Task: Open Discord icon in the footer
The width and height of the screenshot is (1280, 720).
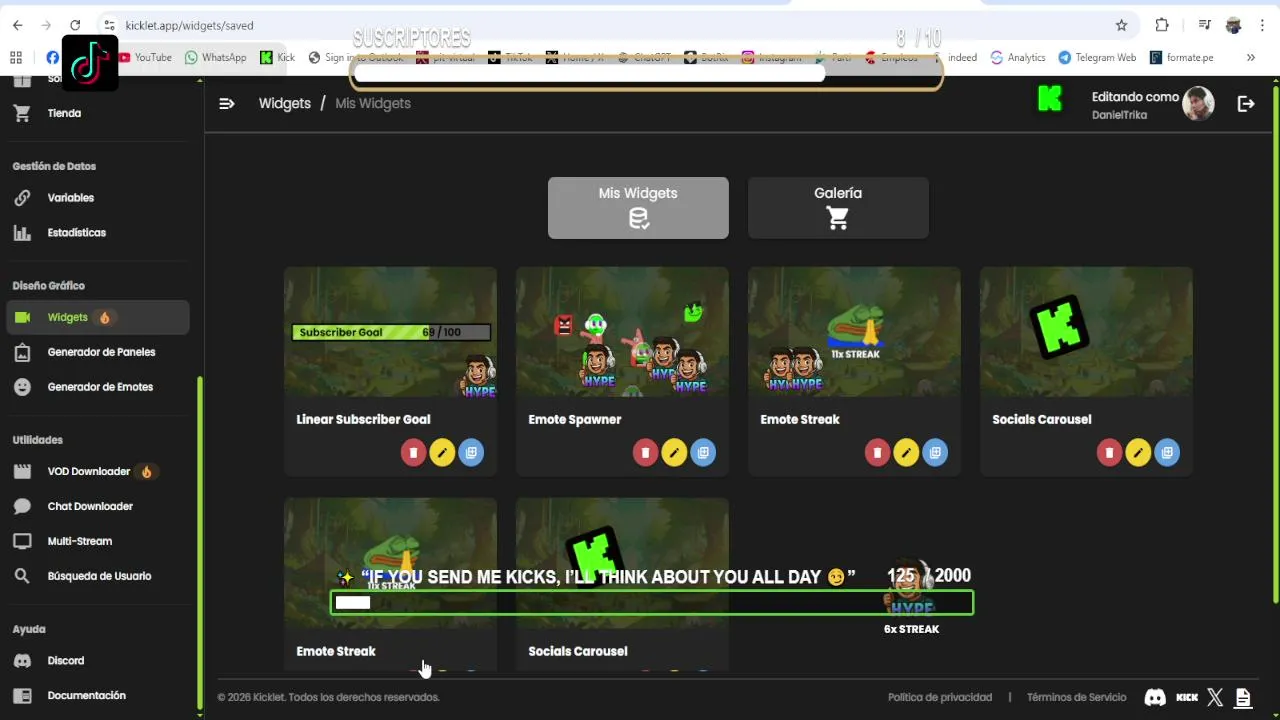Action: click(x=1155, y=698)
